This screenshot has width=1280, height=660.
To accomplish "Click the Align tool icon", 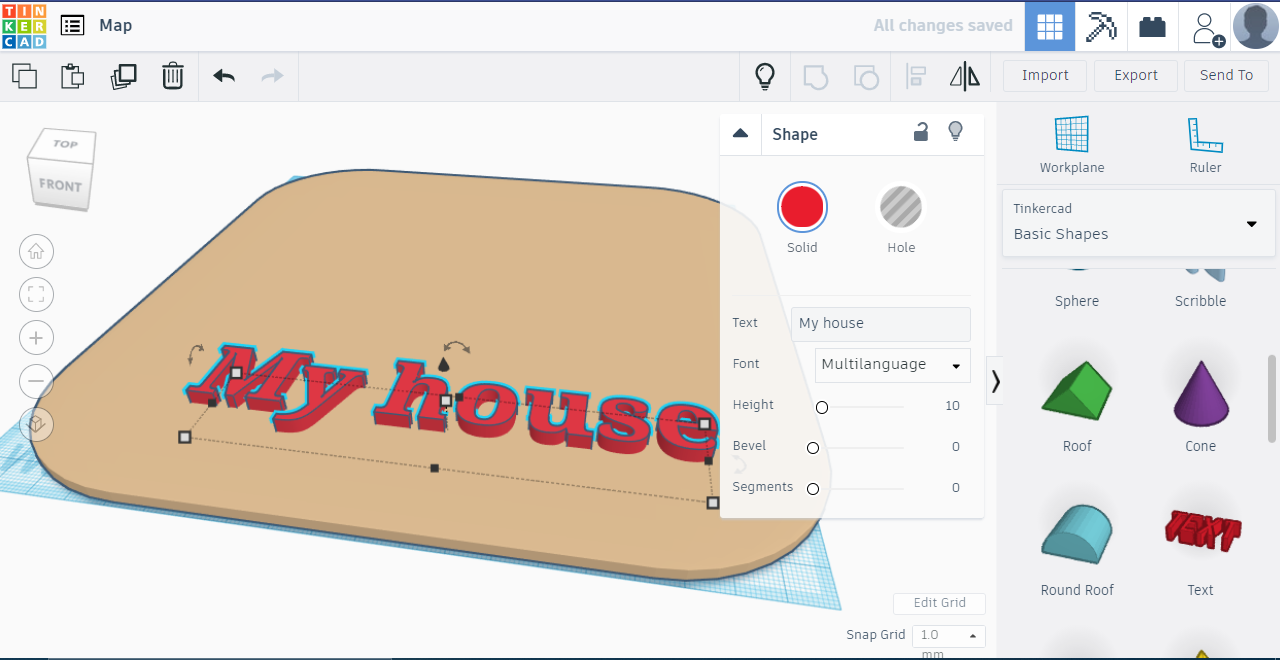I will click(915, 77).
